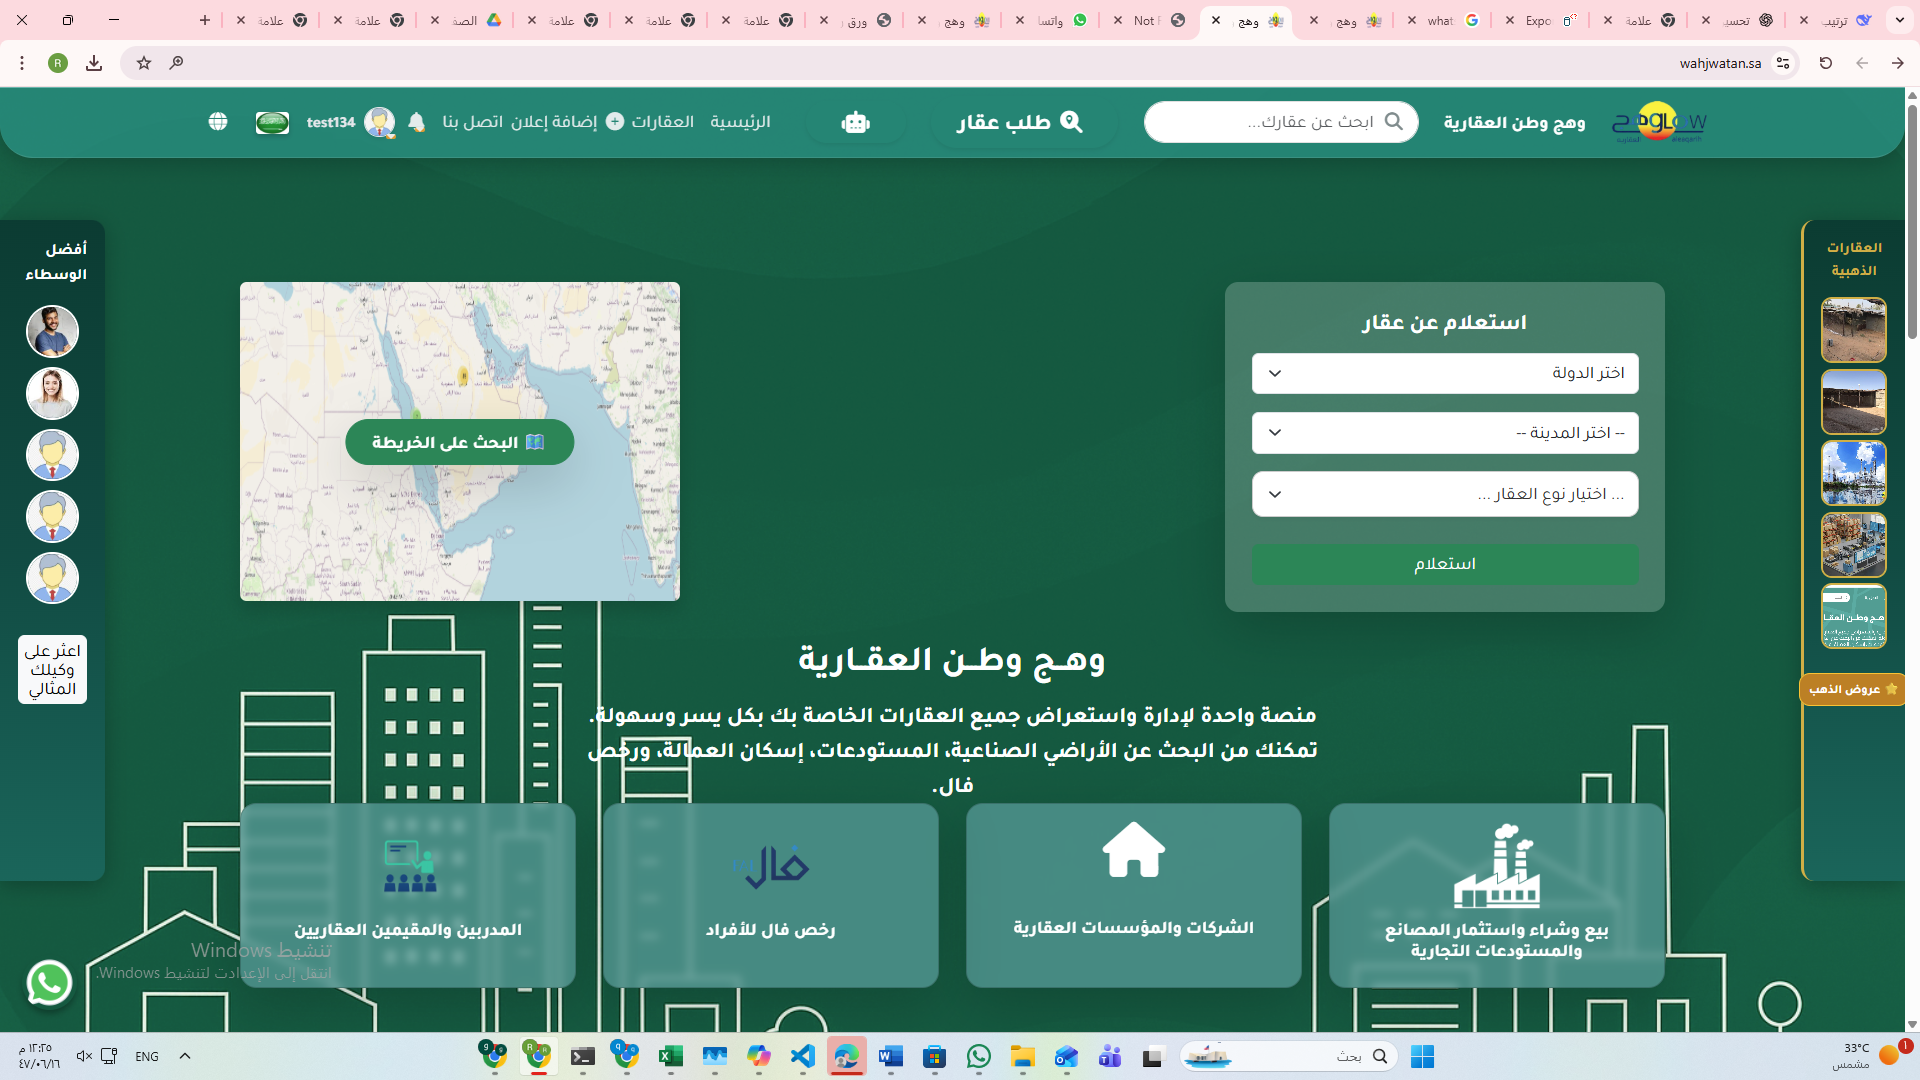
Task: Expand the اختر المدينة city dropdown
Action: click(x=1444, y=433)
